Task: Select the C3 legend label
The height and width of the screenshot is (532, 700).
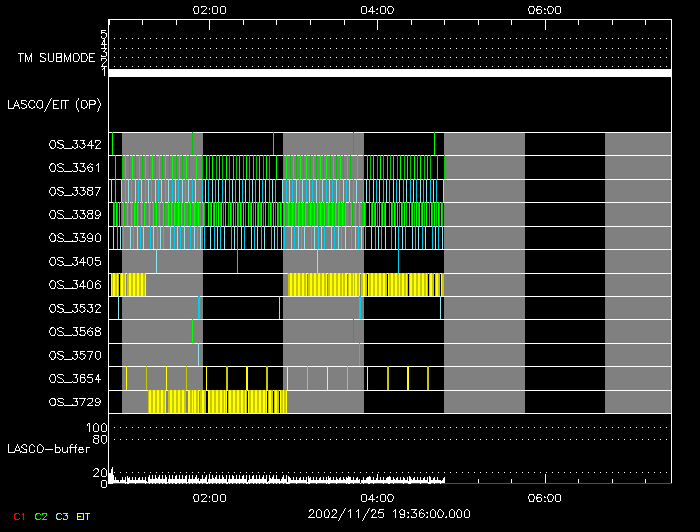Action: tap(62, 516)
